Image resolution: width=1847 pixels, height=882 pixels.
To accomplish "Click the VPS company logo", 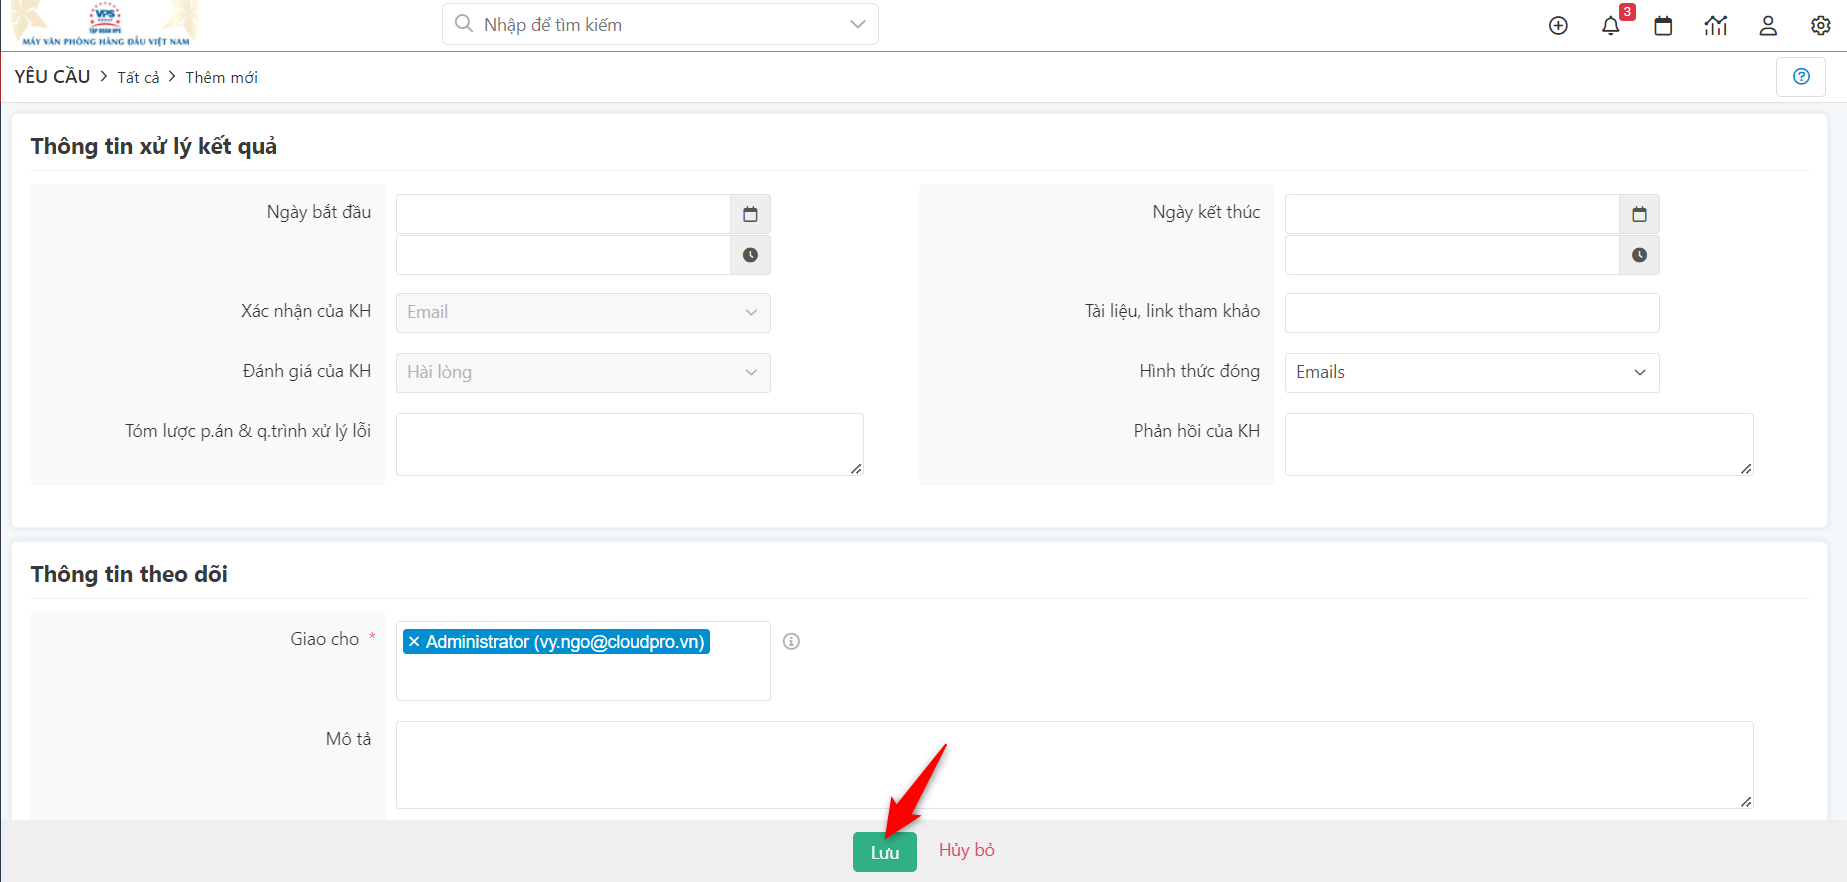I will 105,24.
